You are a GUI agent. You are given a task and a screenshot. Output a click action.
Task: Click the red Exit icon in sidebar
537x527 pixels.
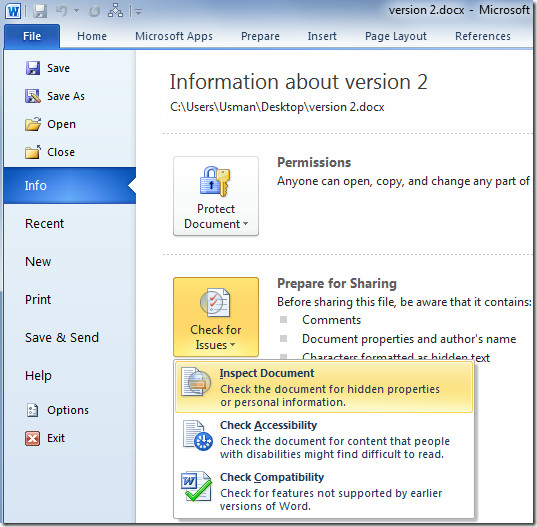[33, 438]
